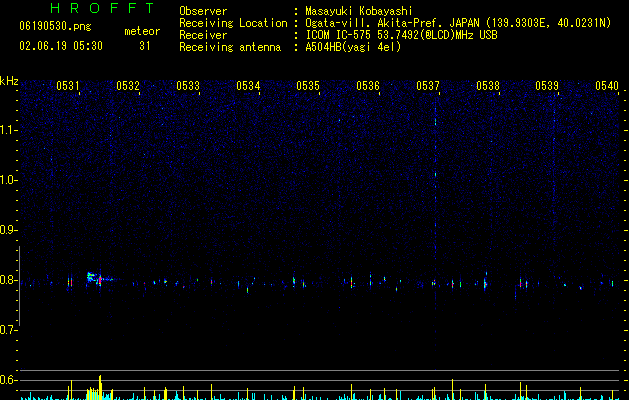
Task: Select the observer name Masayuki Kobayashi
Action: 358,11
